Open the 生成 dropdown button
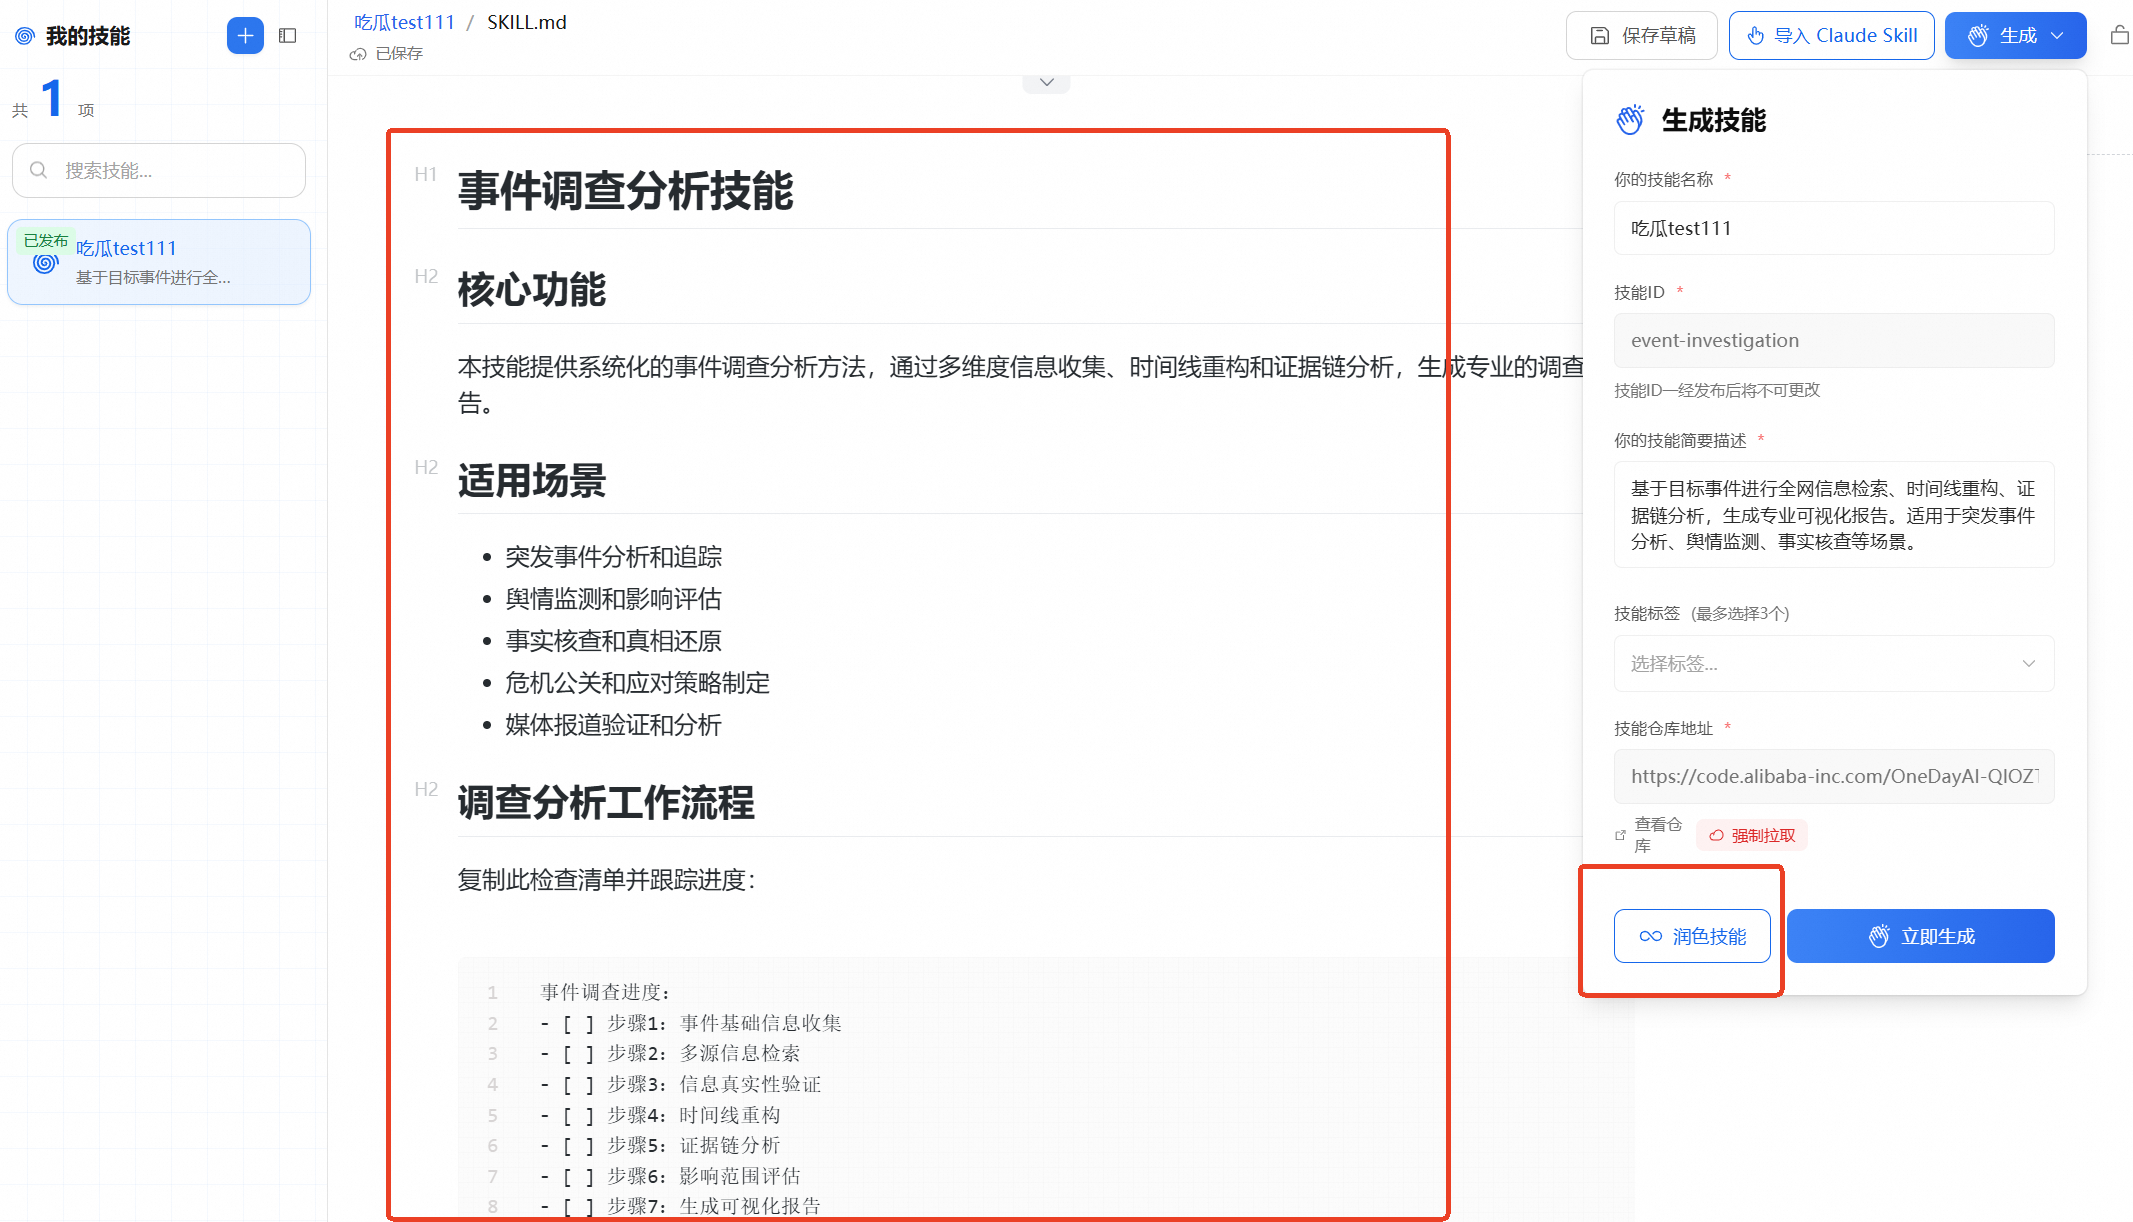2133x1222 pixels. (2015, 36)
